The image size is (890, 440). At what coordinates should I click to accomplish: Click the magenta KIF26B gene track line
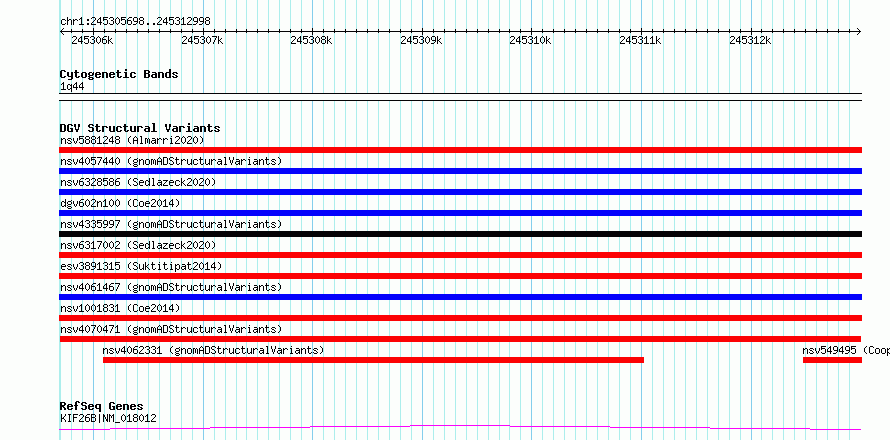point(461,427)
